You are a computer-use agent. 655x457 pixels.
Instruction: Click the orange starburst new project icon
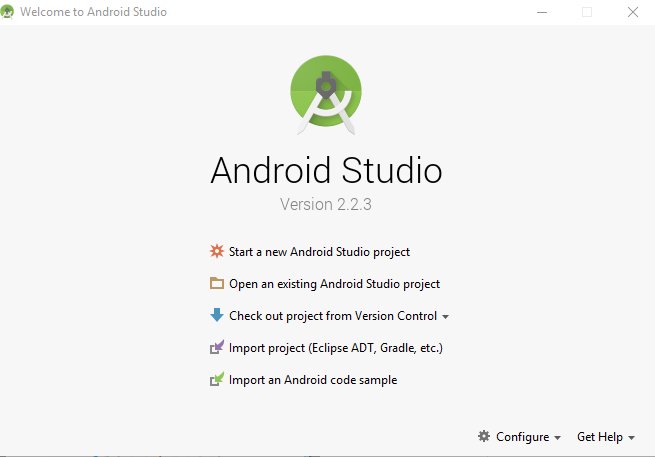tap(217, 251)
